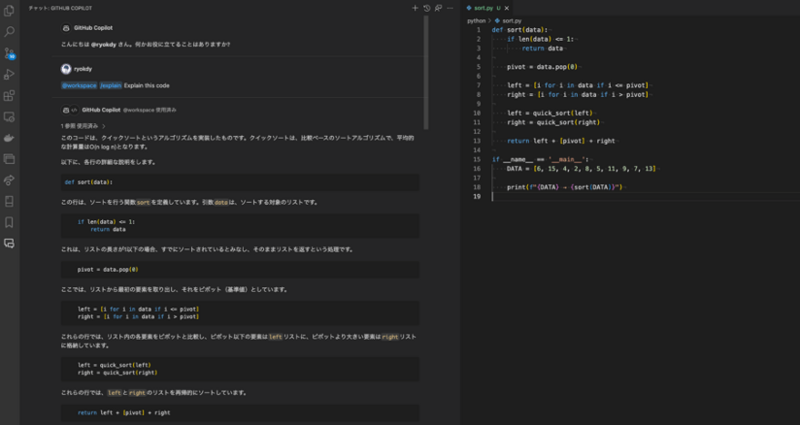Expand the used references chevron
This screenshot has width=800, height=425.
(104, 125)
